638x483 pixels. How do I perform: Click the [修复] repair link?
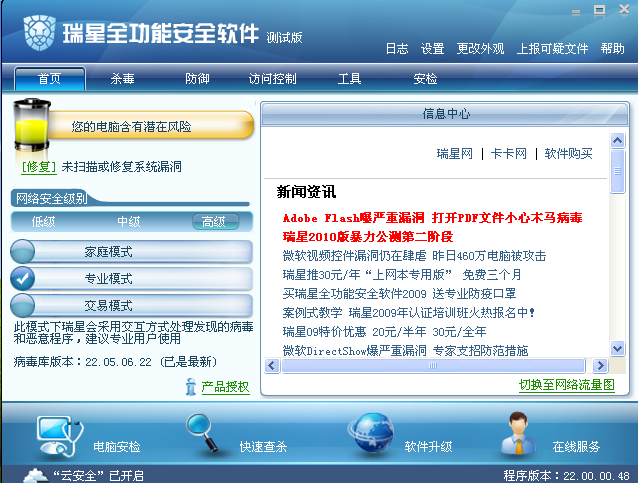click(39, 167)
